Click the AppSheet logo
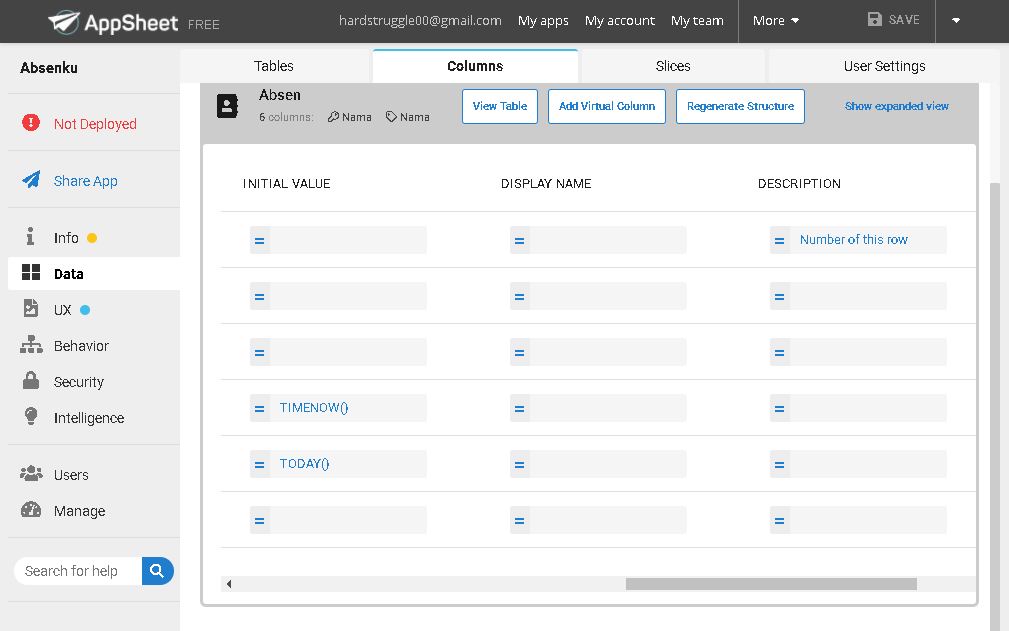 (x=113, y=20)
